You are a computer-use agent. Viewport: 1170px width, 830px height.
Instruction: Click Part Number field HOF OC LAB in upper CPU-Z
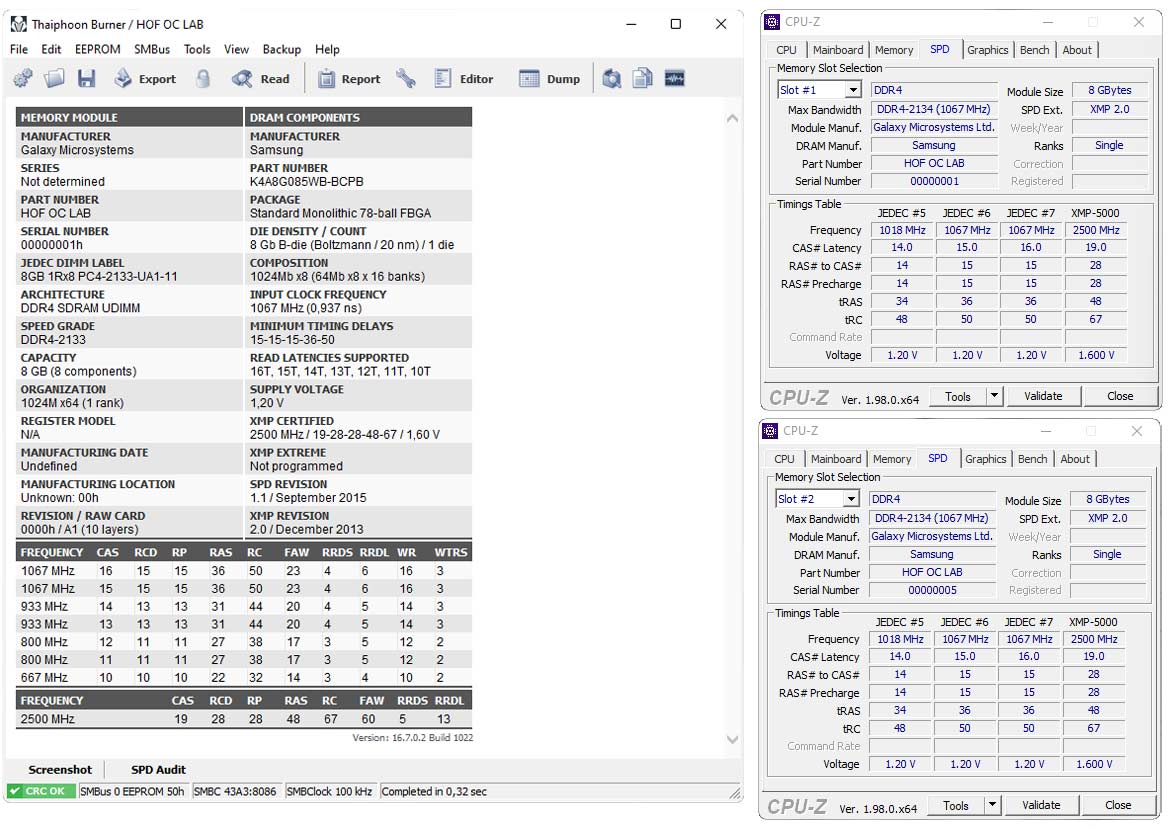pos(934,163)
